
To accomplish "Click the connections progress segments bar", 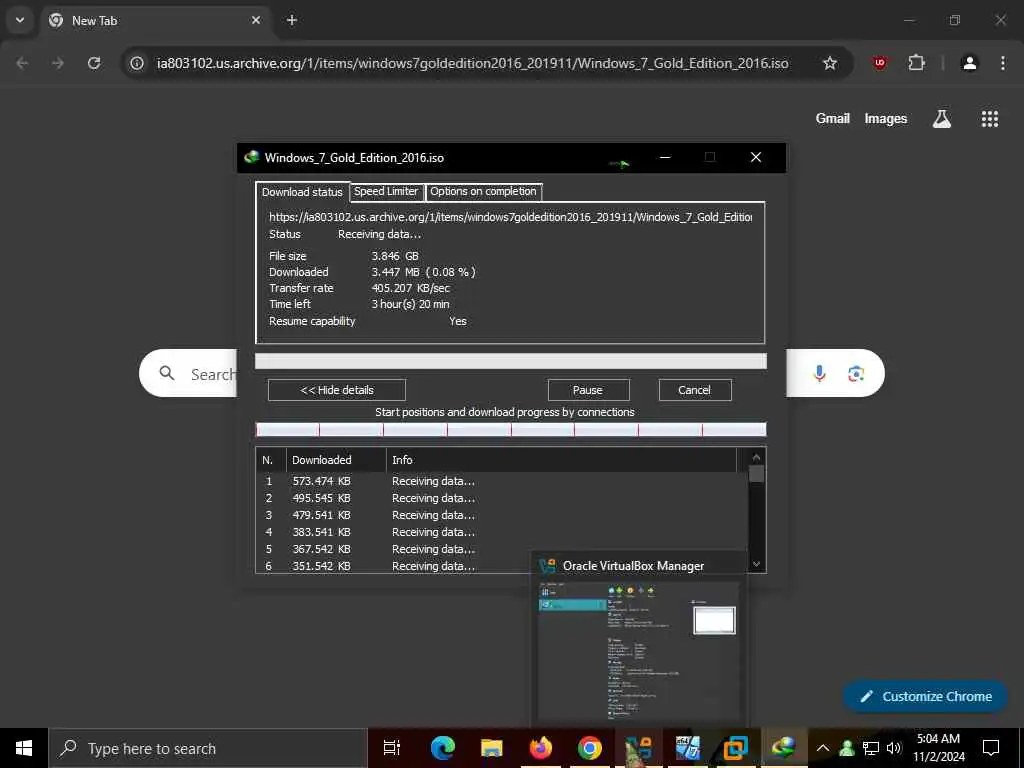I will [511, 429].
